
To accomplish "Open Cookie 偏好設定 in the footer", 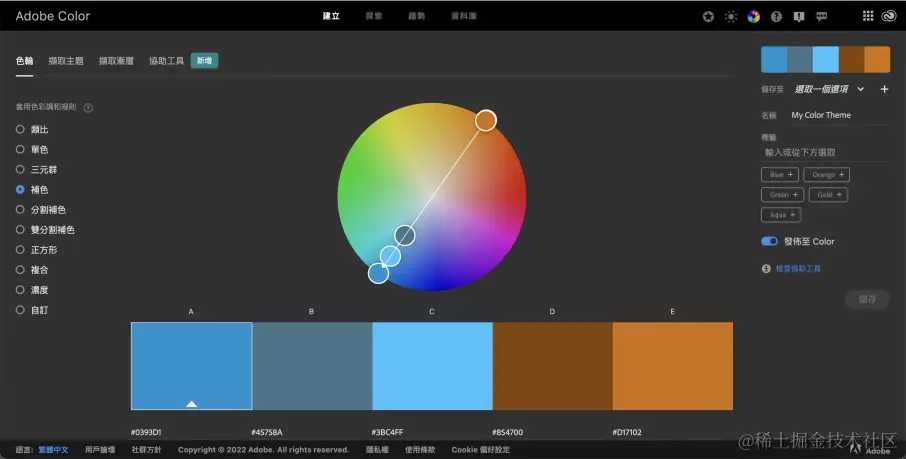I will coord(481,450).
